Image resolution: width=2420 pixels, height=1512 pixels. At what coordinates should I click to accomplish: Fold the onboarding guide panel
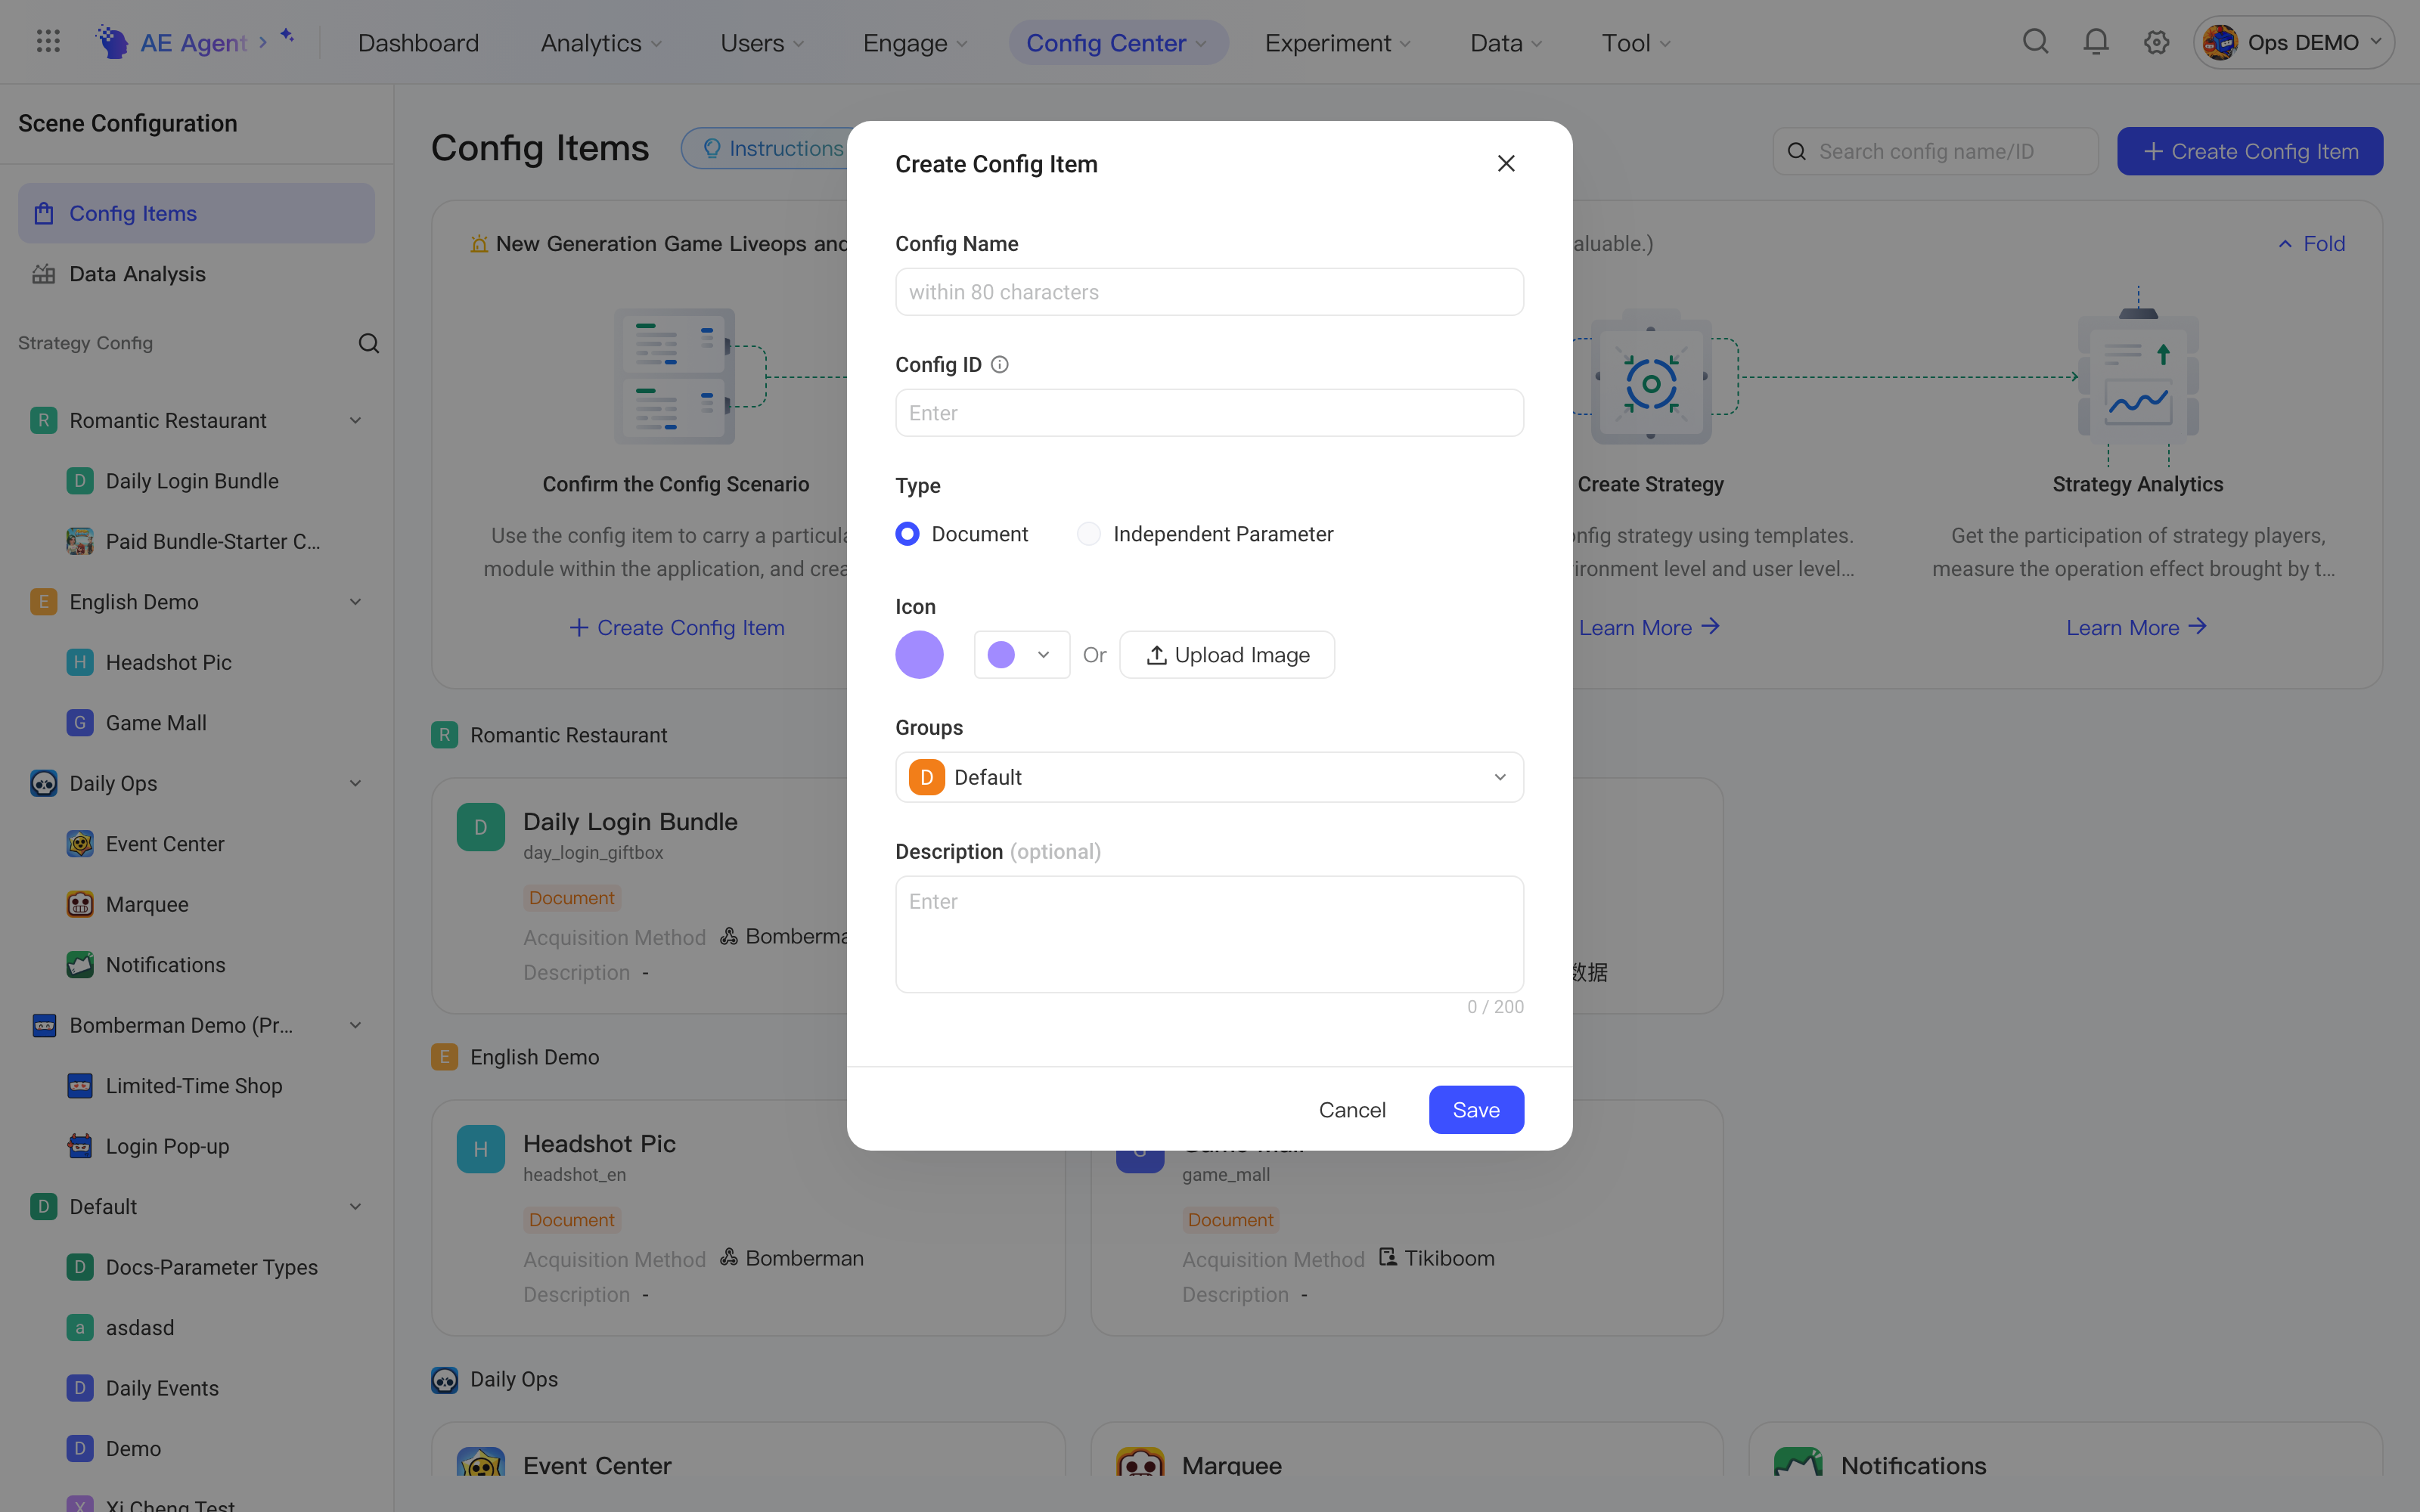pos(2311,244)
